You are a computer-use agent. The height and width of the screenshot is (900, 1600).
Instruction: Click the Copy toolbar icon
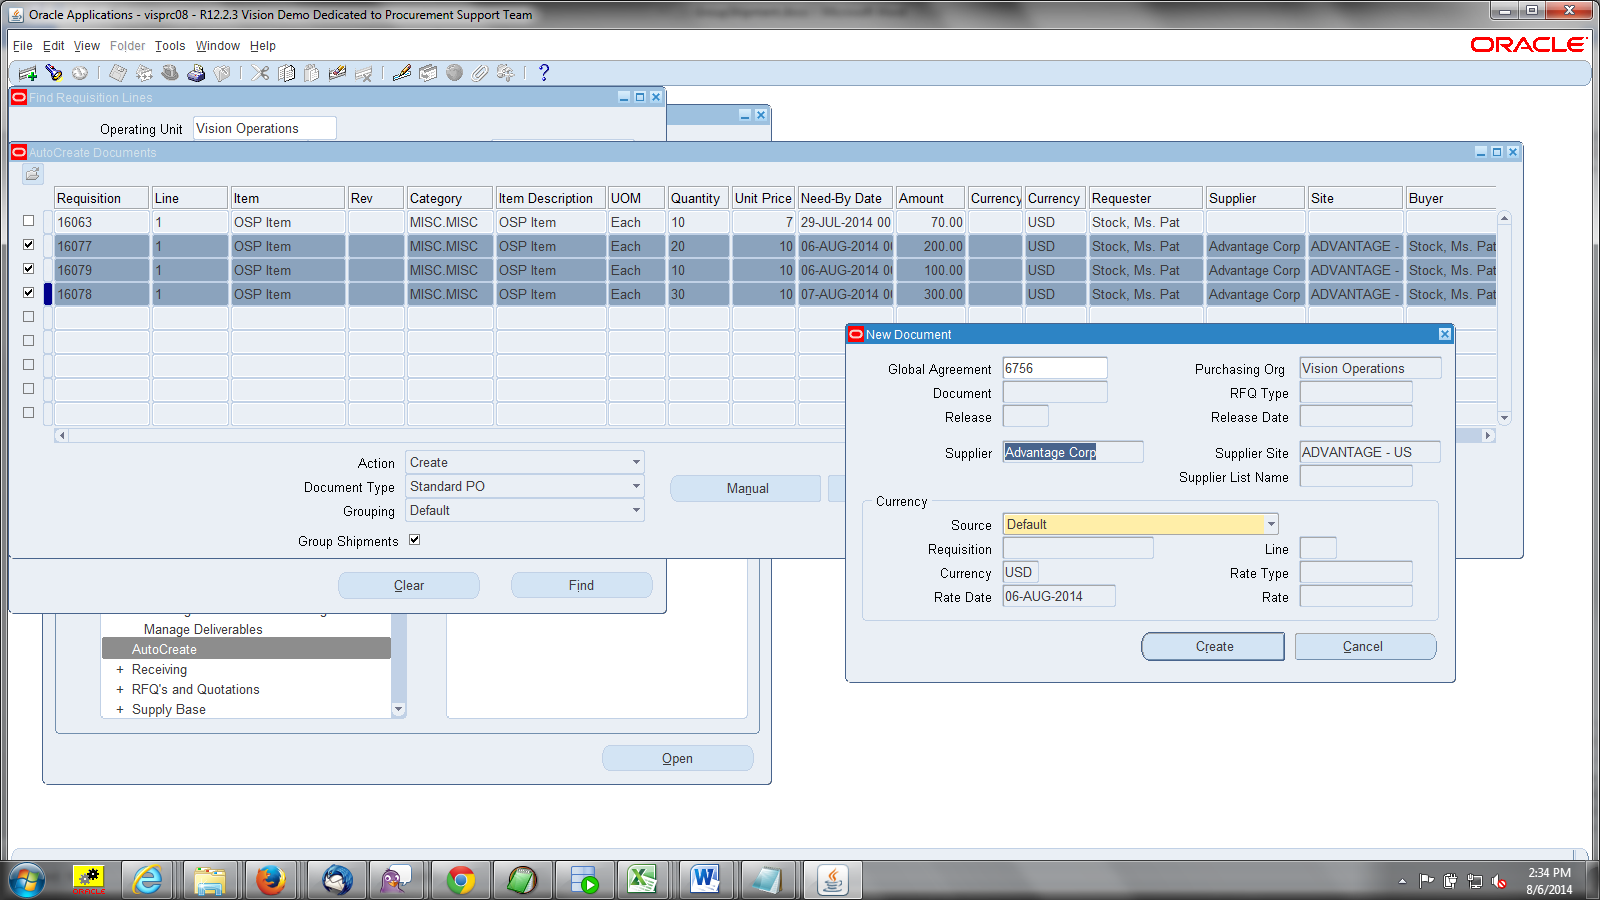pyautogui.click(x=286, y=73)
